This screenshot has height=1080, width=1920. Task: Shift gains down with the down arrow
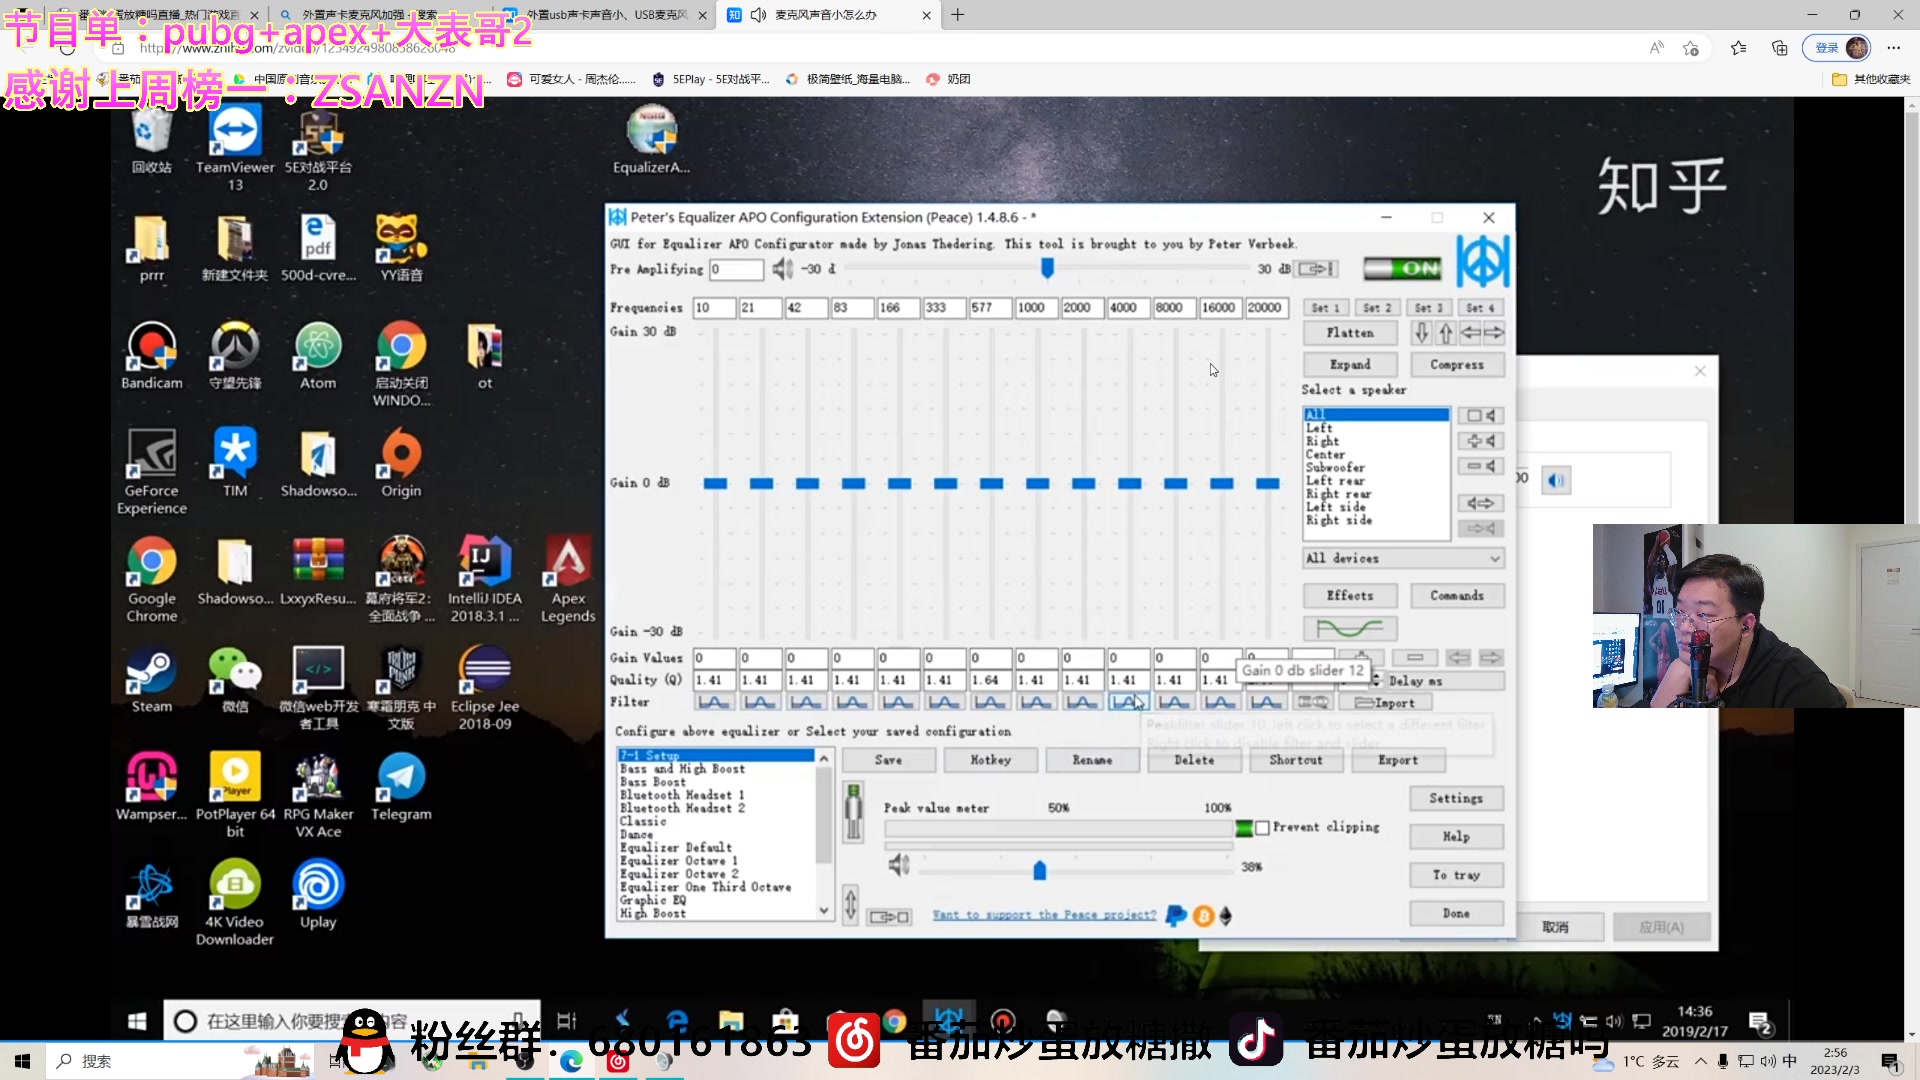pos(1421,333)
